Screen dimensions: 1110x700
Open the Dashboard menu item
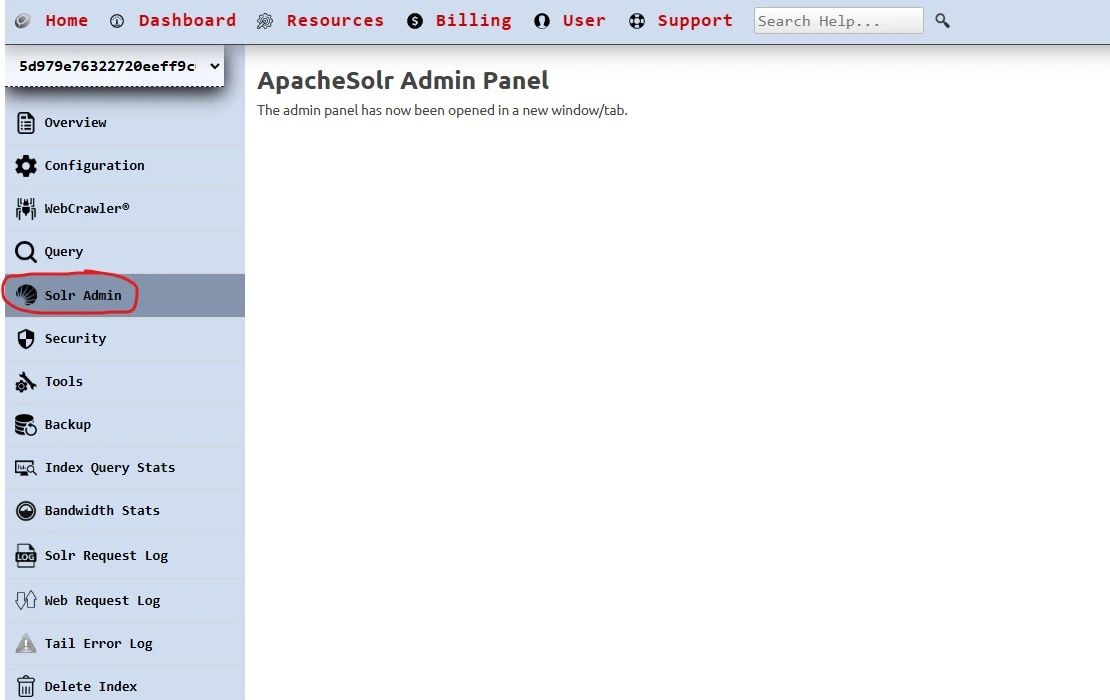pos(186,21)
